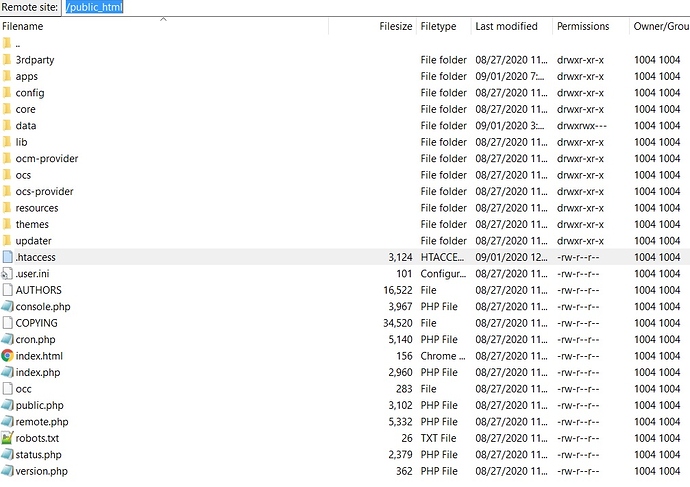Click the .htaccess file icon
The width and height of the screenshot is (690, 487).
(8, 257)
